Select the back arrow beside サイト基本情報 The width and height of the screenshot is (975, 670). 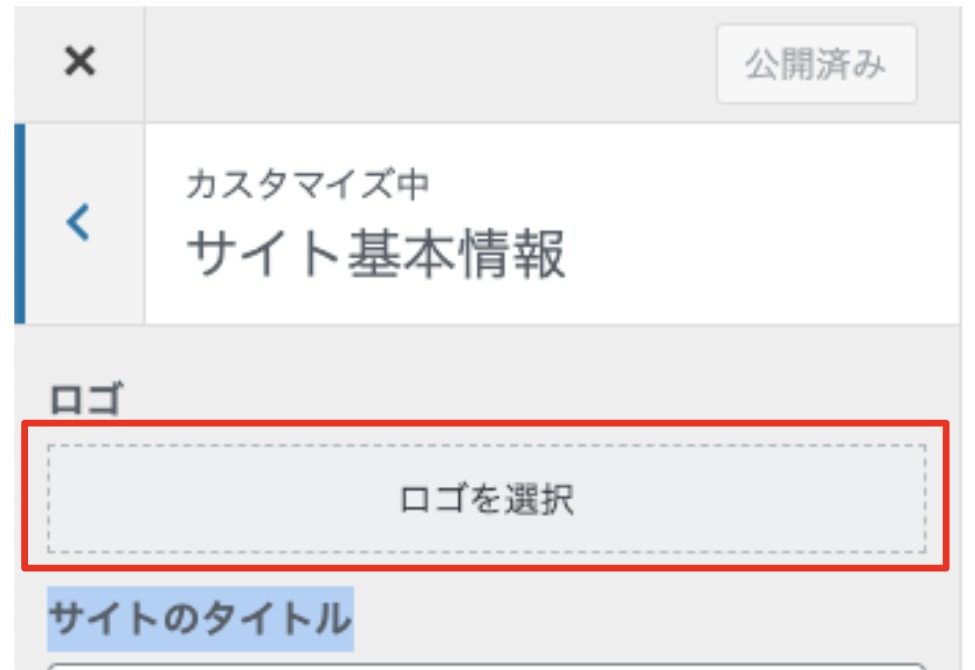[x=80, y=223]
